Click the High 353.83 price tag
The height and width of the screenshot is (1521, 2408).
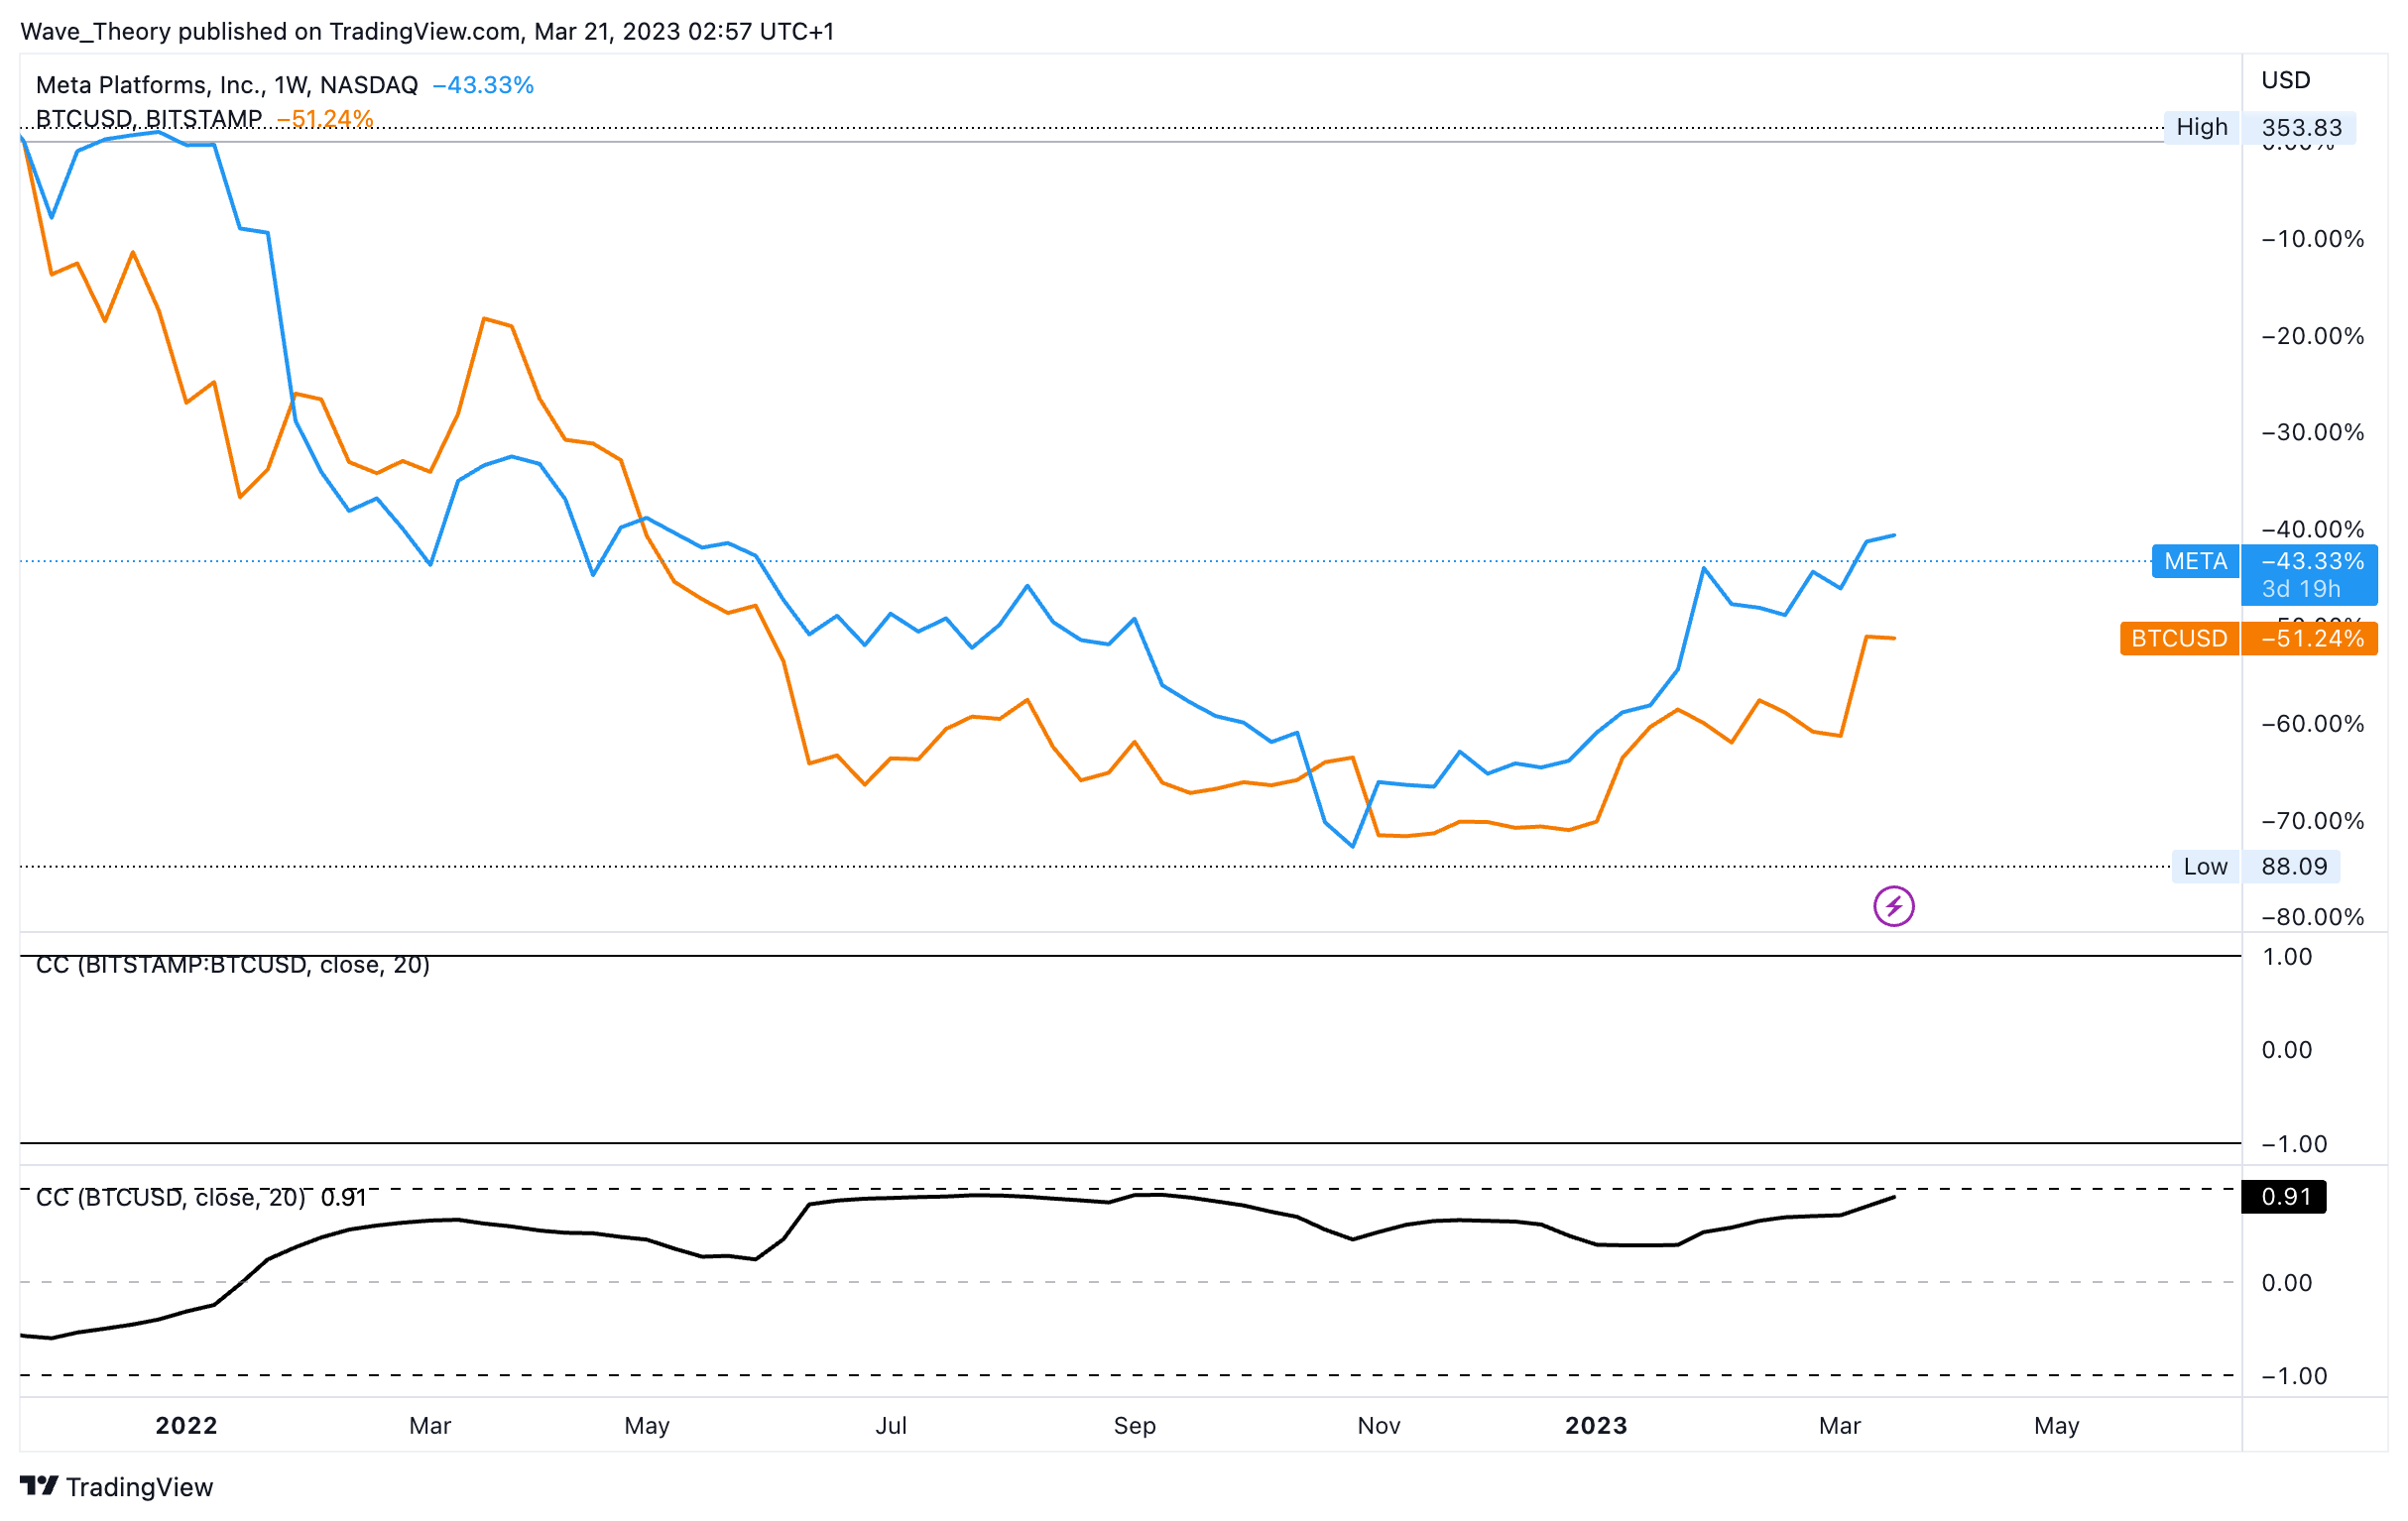point(2259,127)
